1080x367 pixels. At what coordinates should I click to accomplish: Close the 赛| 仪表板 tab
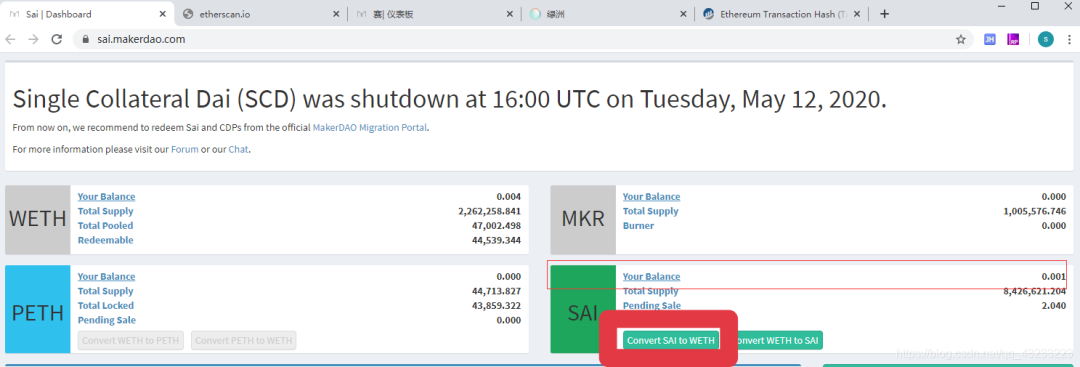click(510, 14)
